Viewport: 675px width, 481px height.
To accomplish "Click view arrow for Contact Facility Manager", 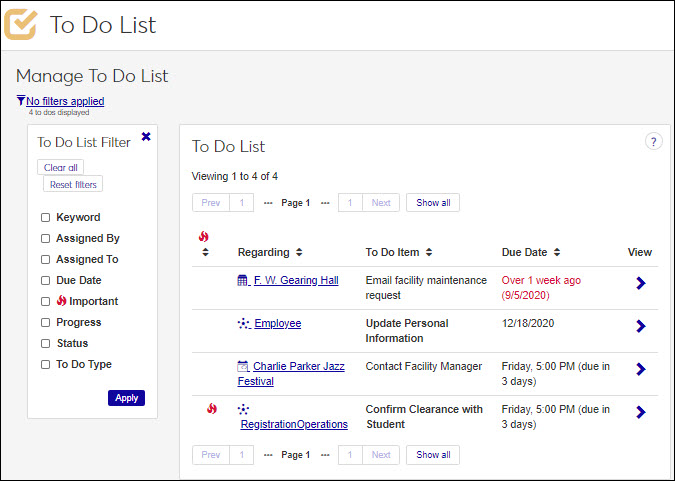I will coord(640,369).
